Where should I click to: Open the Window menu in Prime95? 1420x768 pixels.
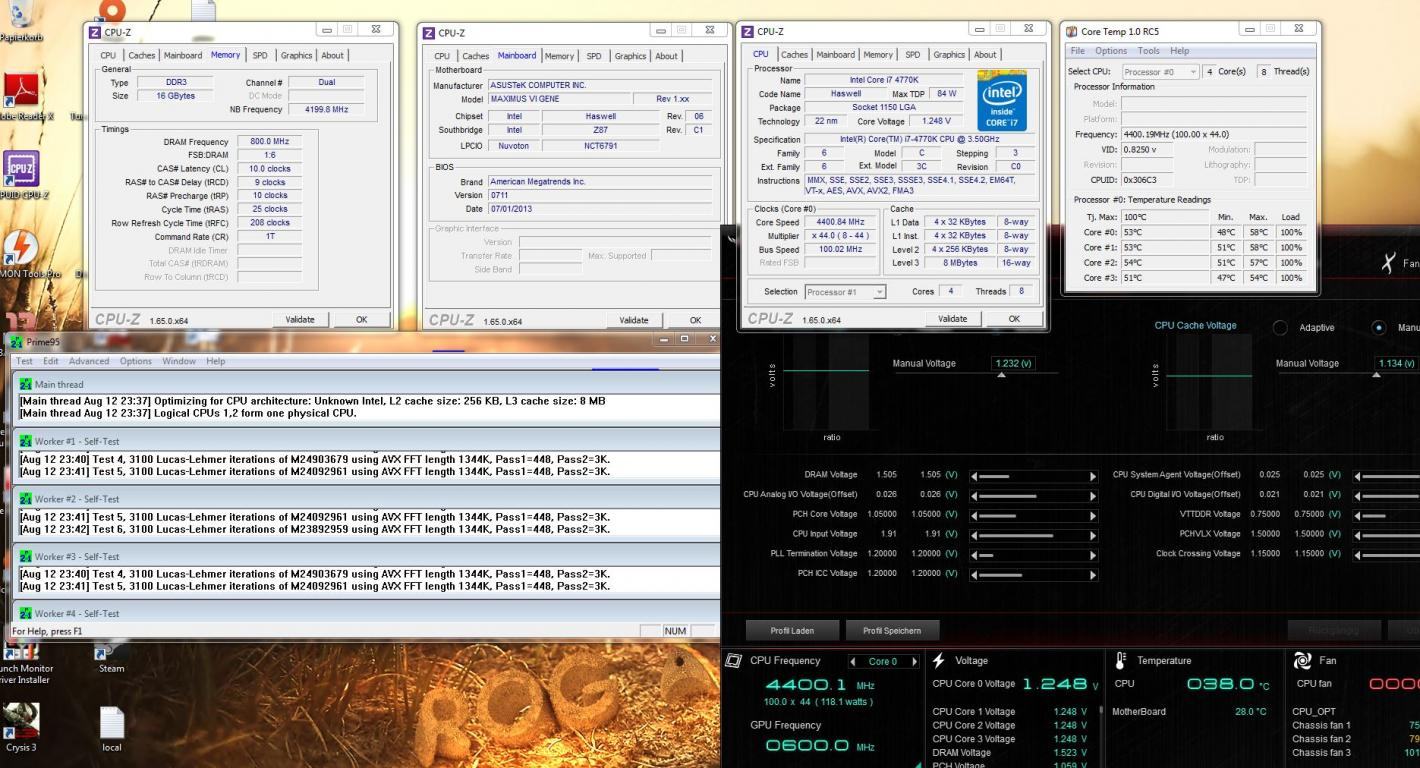click(x=179, y=361)
